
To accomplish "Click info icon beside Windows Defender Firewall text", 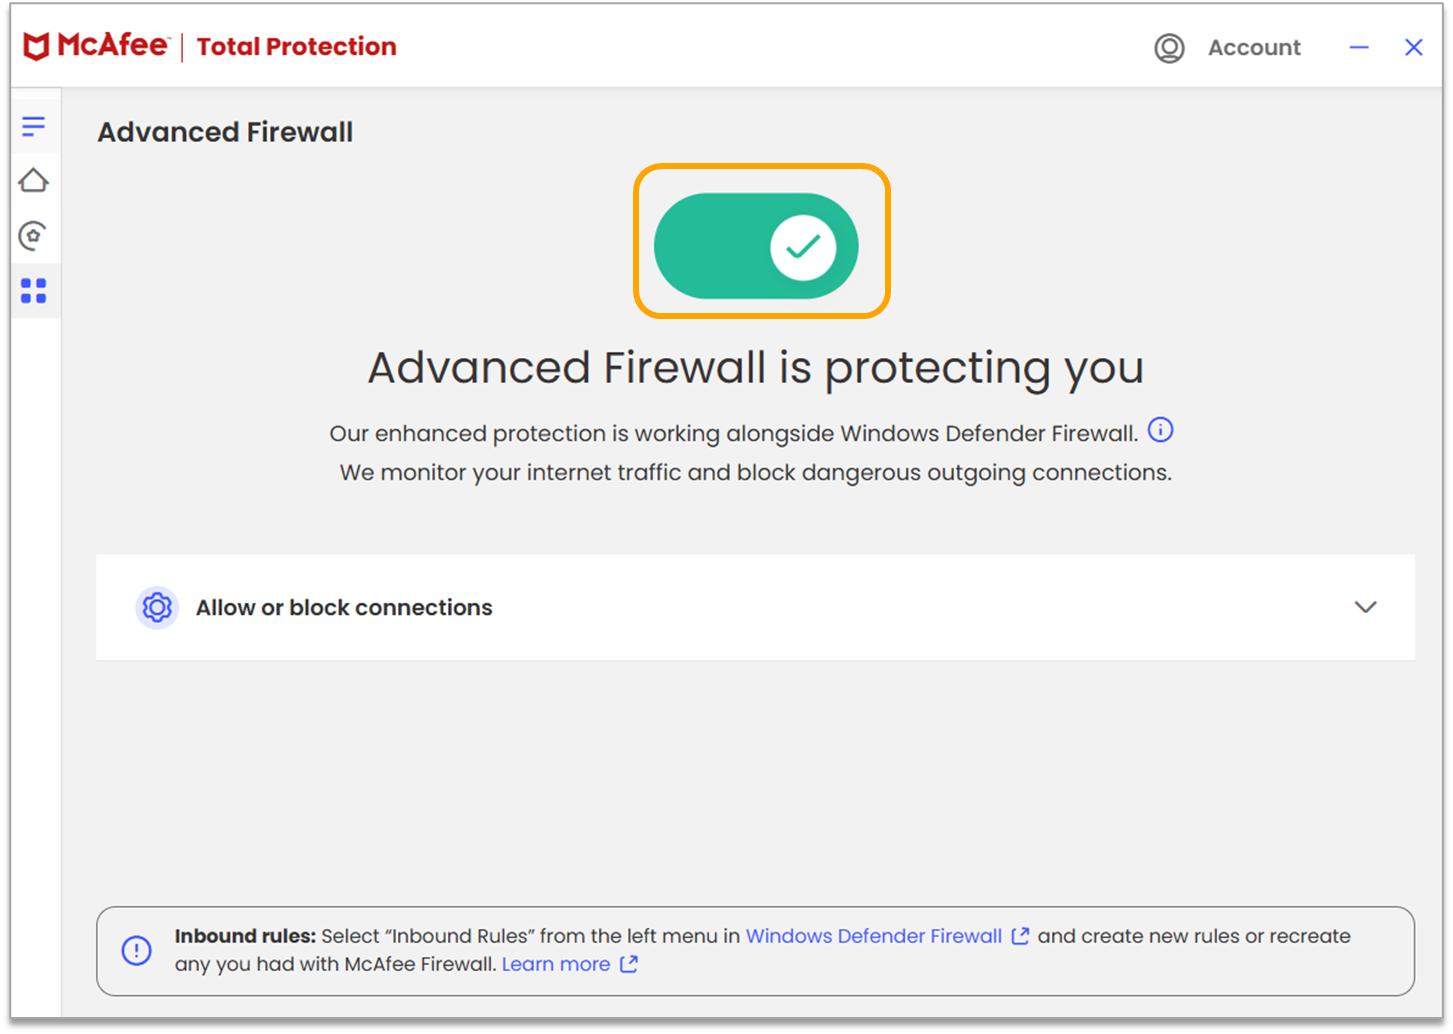I will tap(1160, 430).
